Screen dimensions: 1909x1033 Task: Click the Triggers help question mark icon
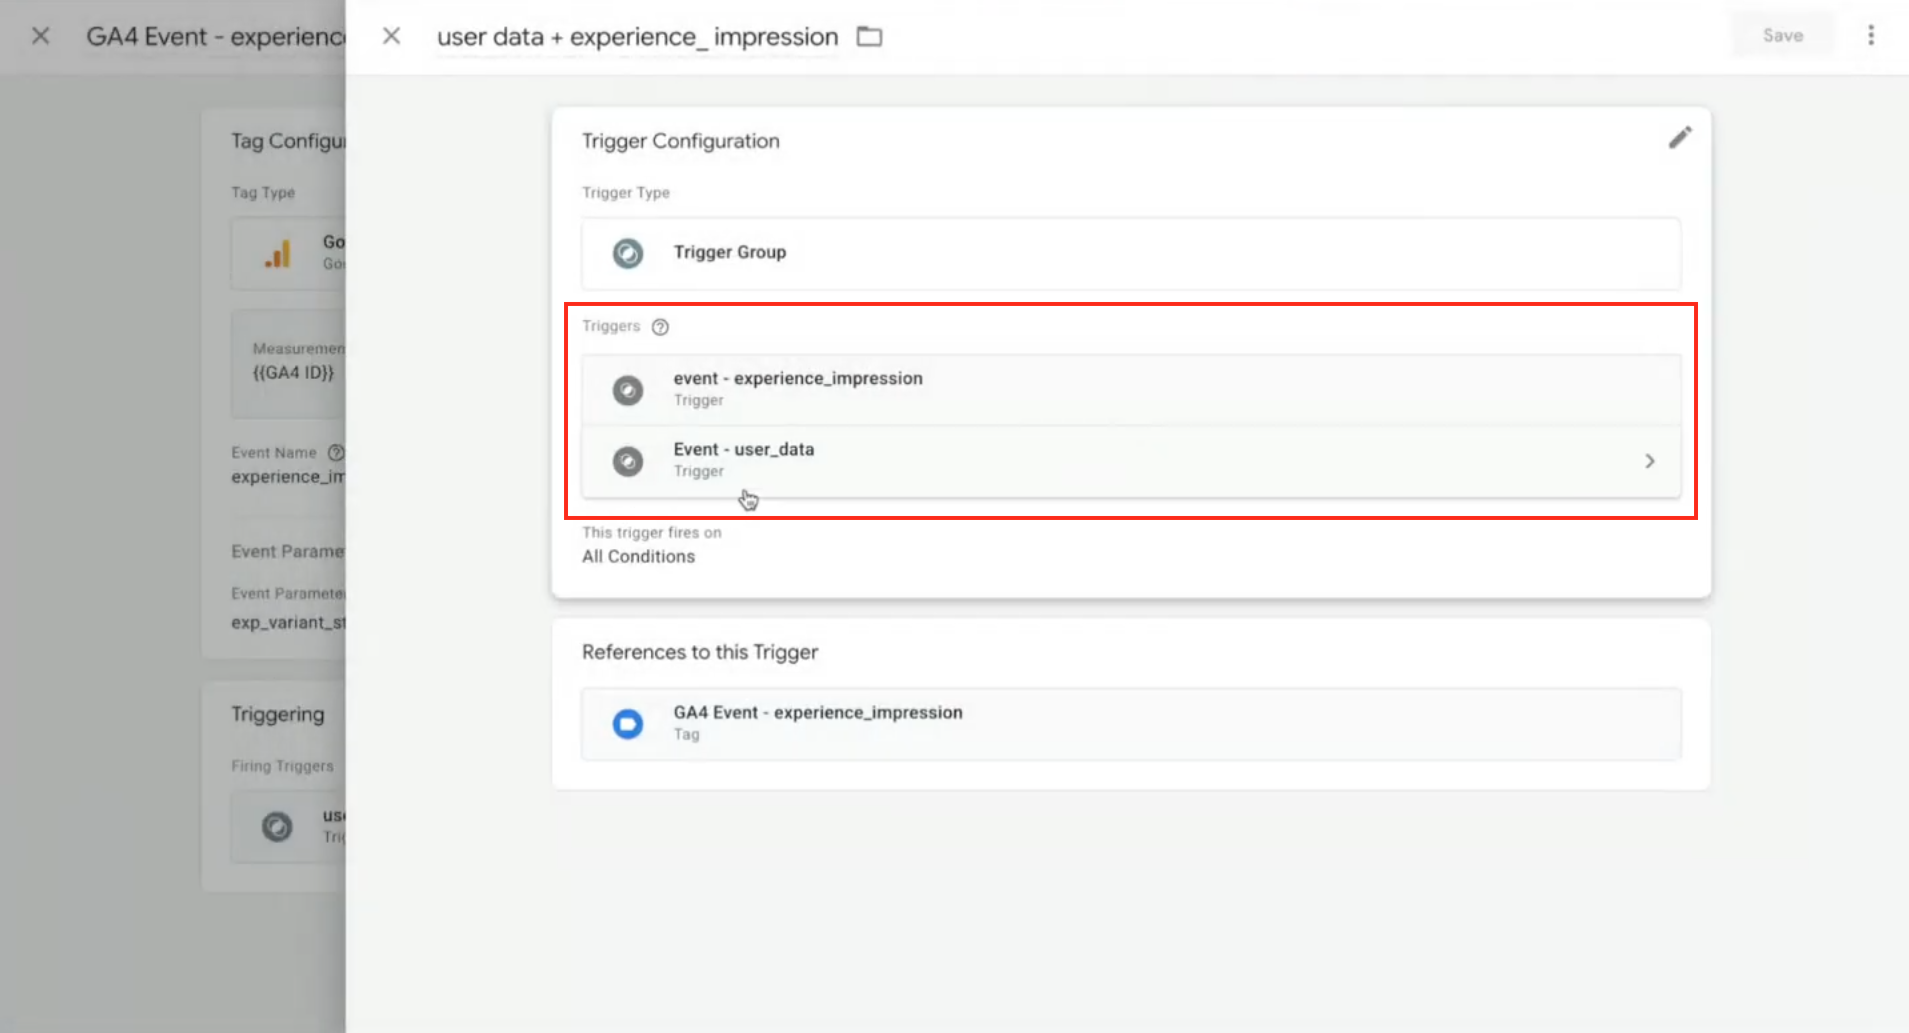tap(660, 327)
